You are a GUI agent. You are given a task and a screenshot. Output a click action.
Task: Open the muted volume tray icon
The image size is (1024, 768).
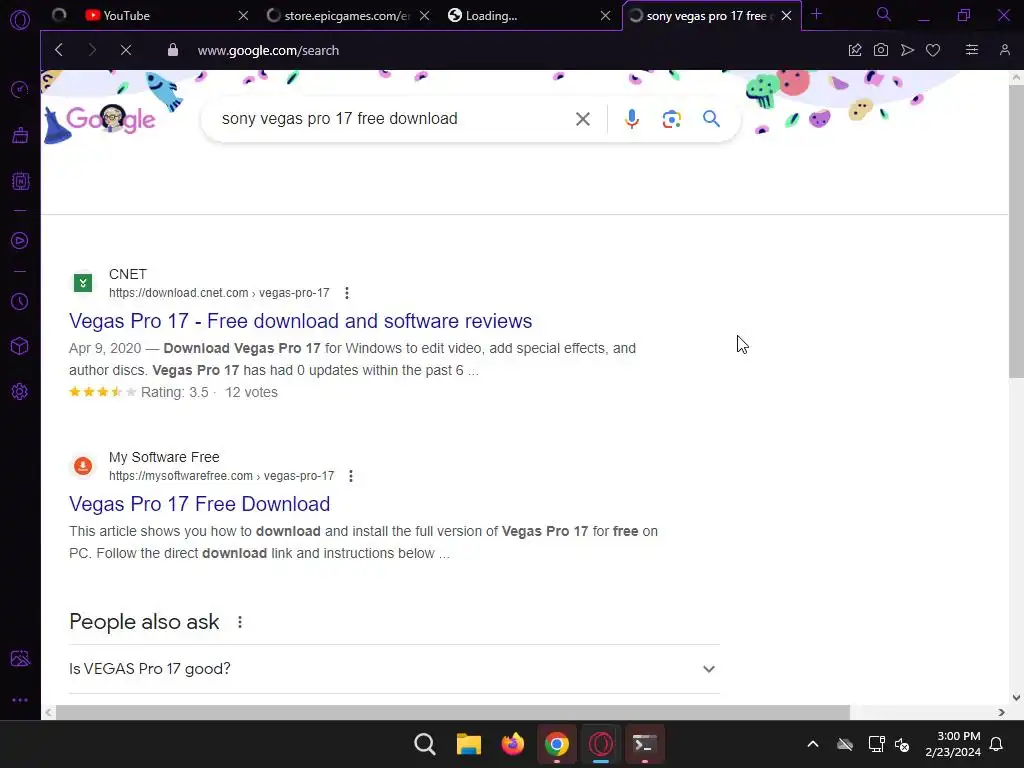click(x=902, y=744)
